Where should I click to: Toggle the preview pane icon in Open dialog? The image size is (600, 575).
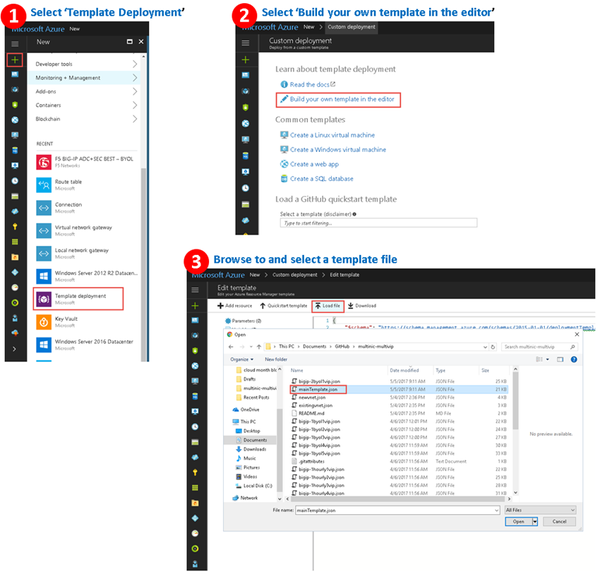click(560, 360)
